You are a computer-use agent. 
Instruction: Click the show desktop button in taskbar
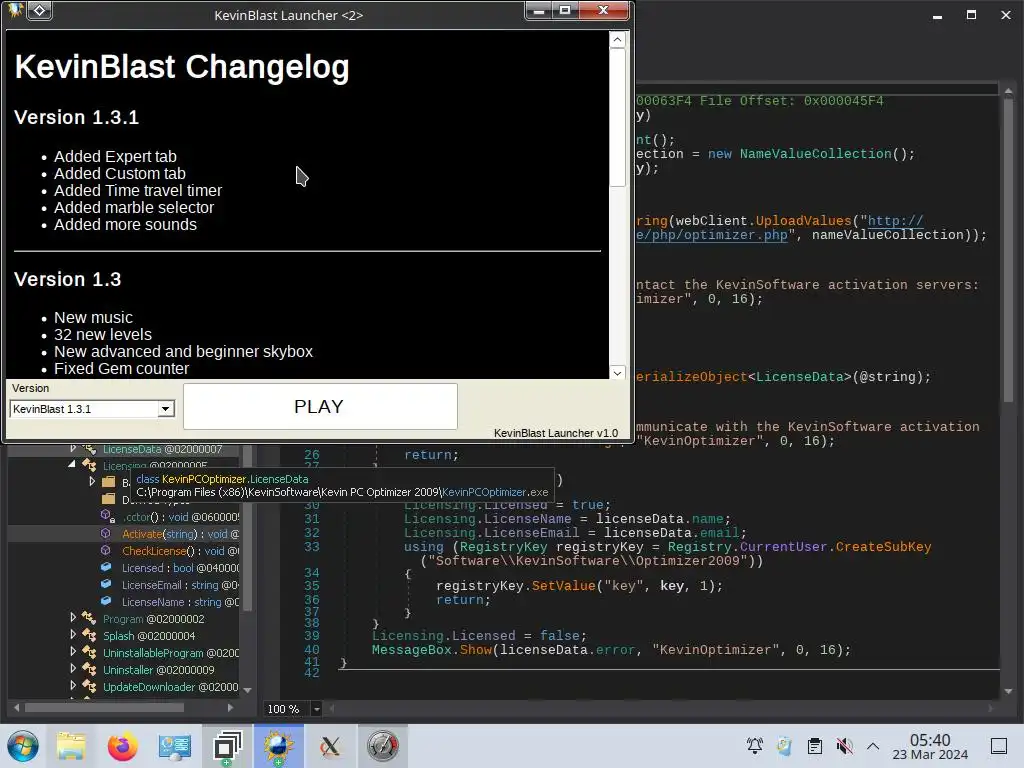point(999,746)
